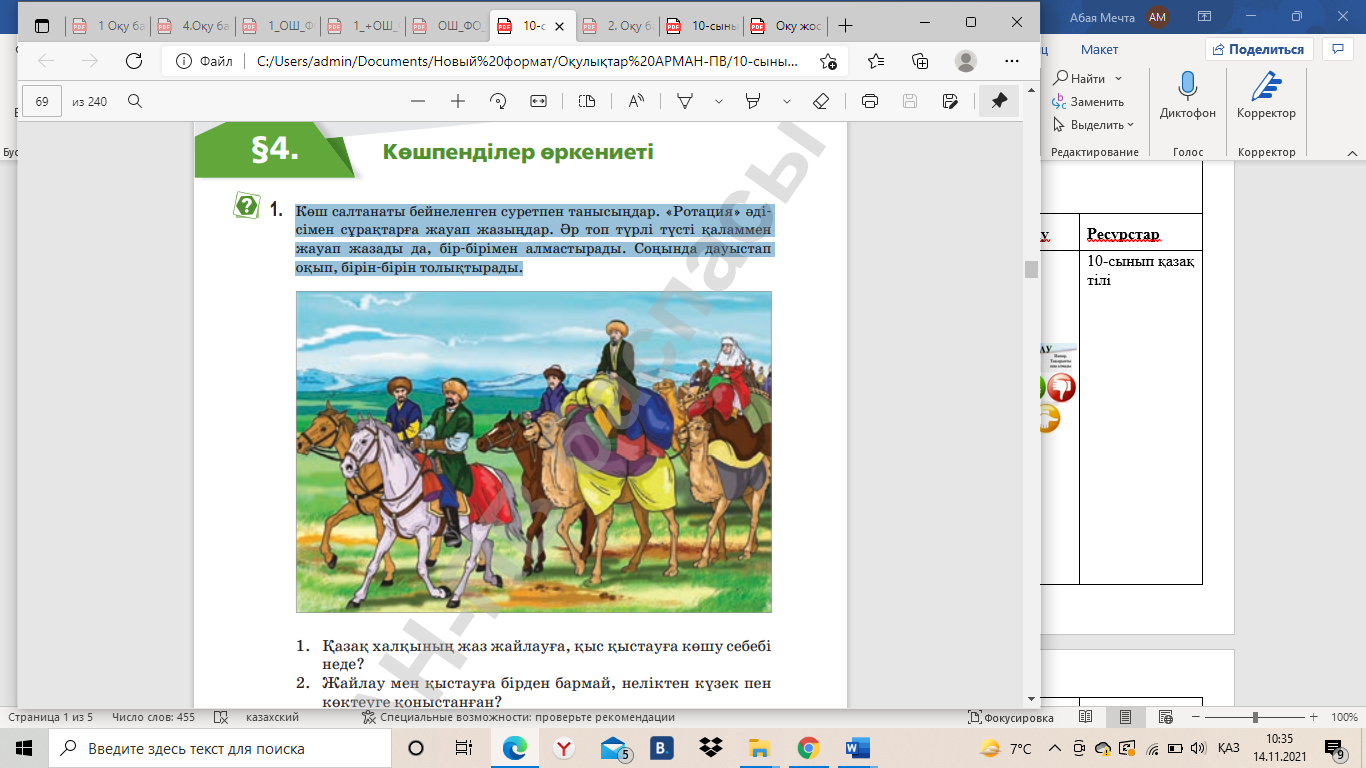Open a new Edge tab
Viewport: 1366px width, 768px height.
(x=846, y=25)
